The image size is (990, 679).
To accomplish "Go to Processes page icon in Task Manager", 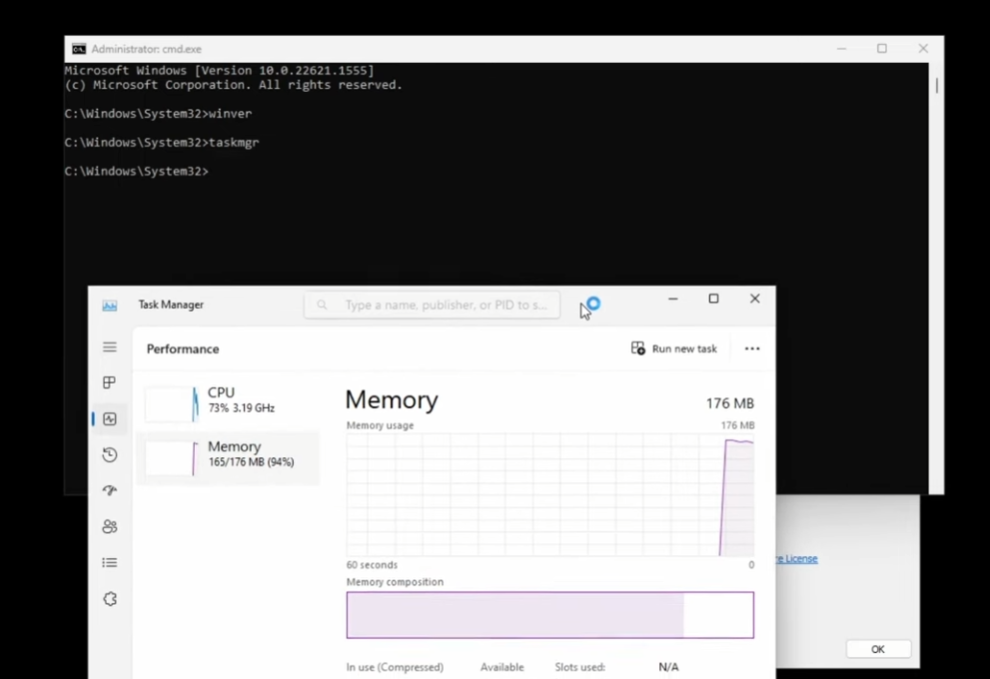I will click(110, 383).
